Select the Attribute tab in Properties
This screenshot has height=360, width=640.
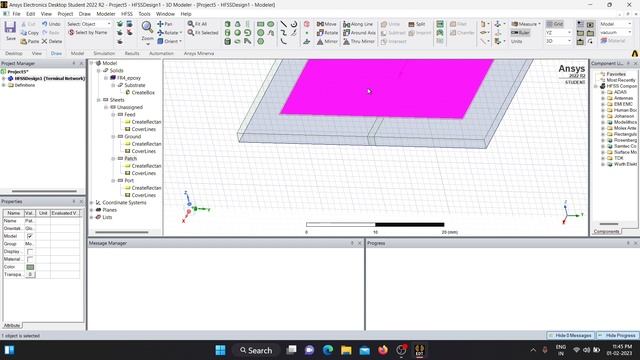click(x=11, y=325)
